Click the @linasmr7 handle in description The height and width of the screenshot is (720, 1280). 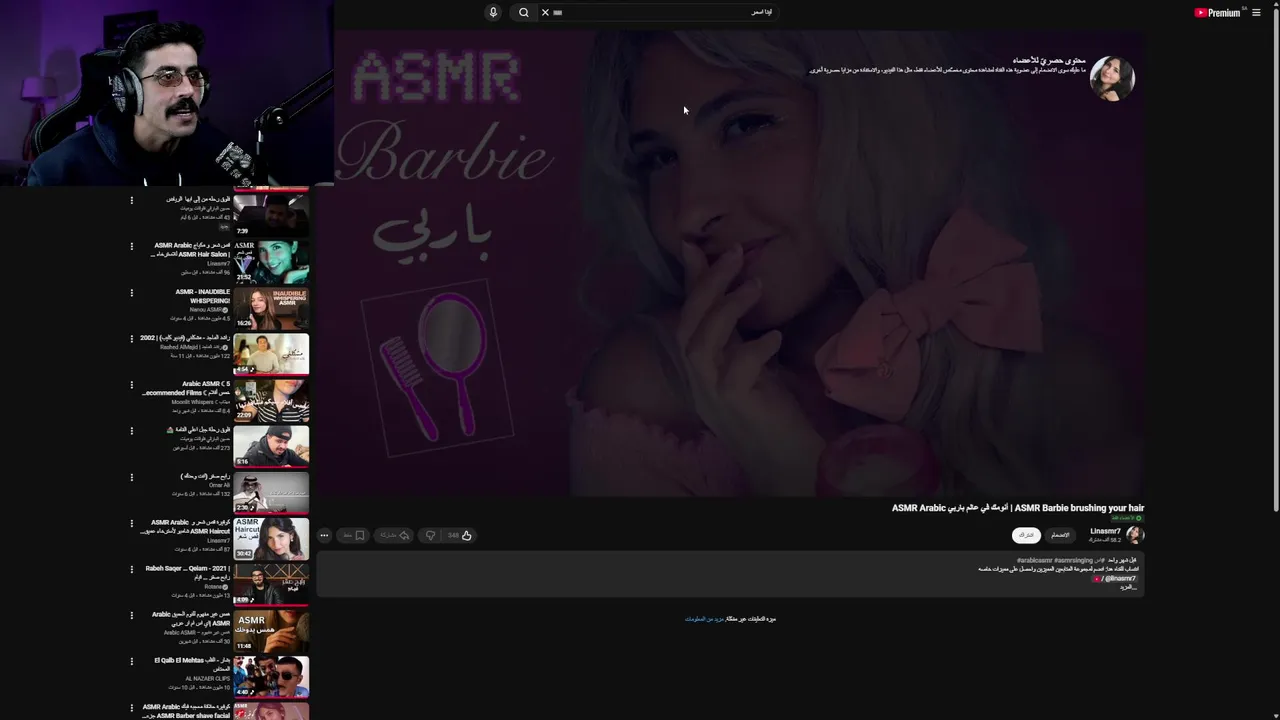point(1120,579)
